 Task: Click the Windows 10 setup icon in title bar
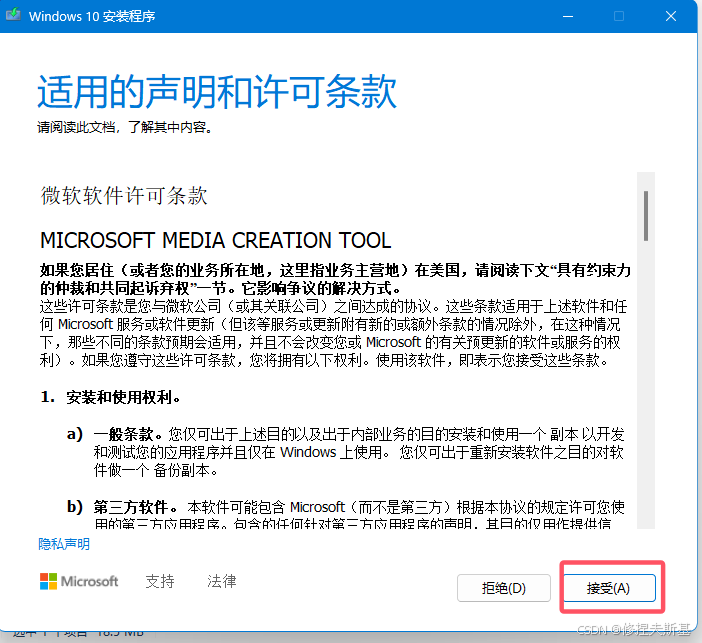point(13,15)
